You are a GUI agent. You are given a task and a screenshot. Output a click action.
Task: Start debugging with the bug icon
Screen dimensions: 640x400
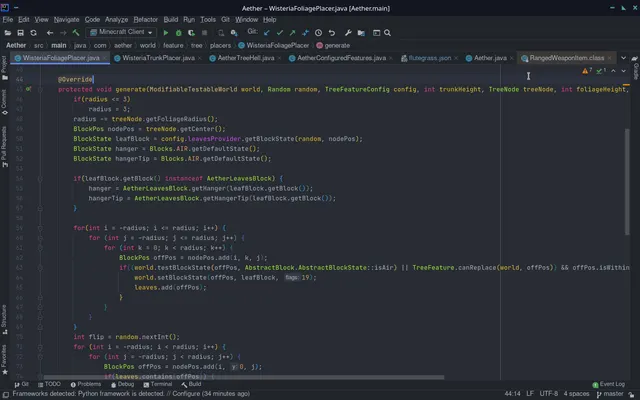[x=178, y=33]
